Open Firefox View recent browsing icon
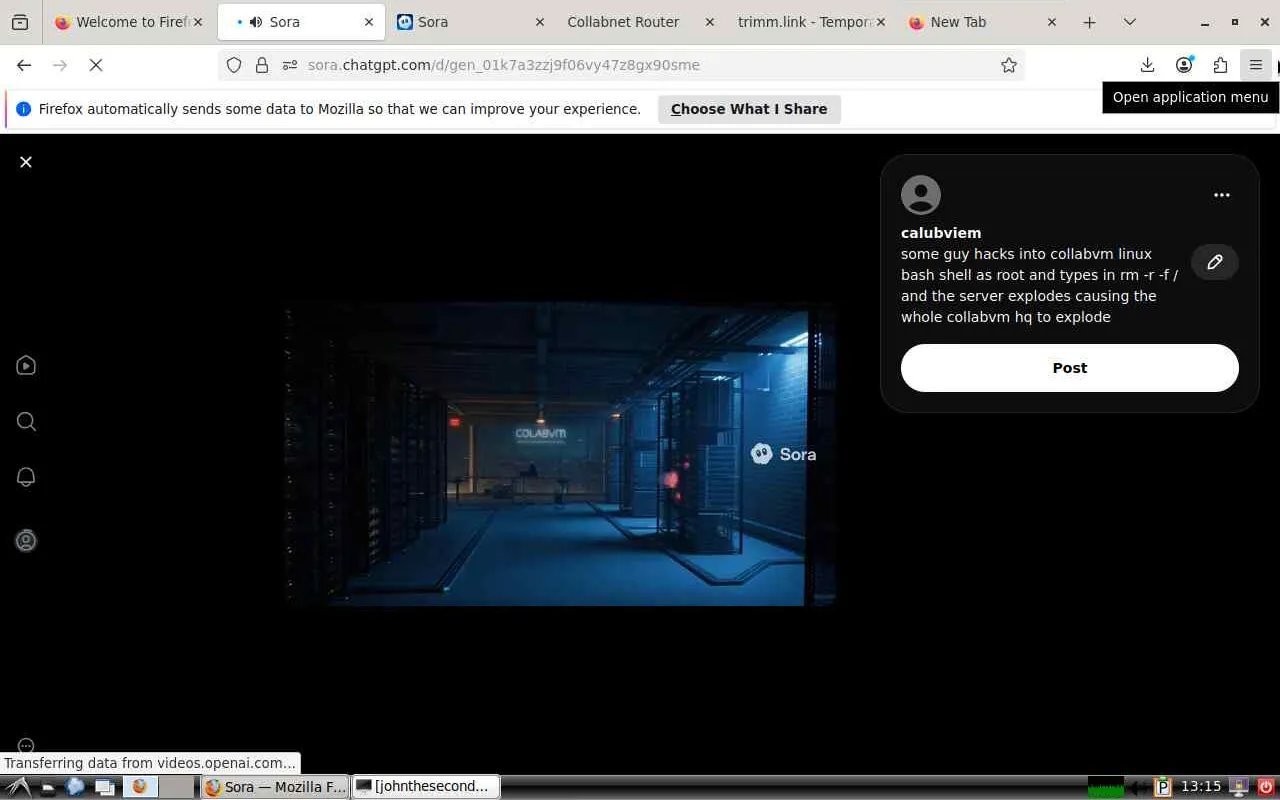 coord(20,22)
